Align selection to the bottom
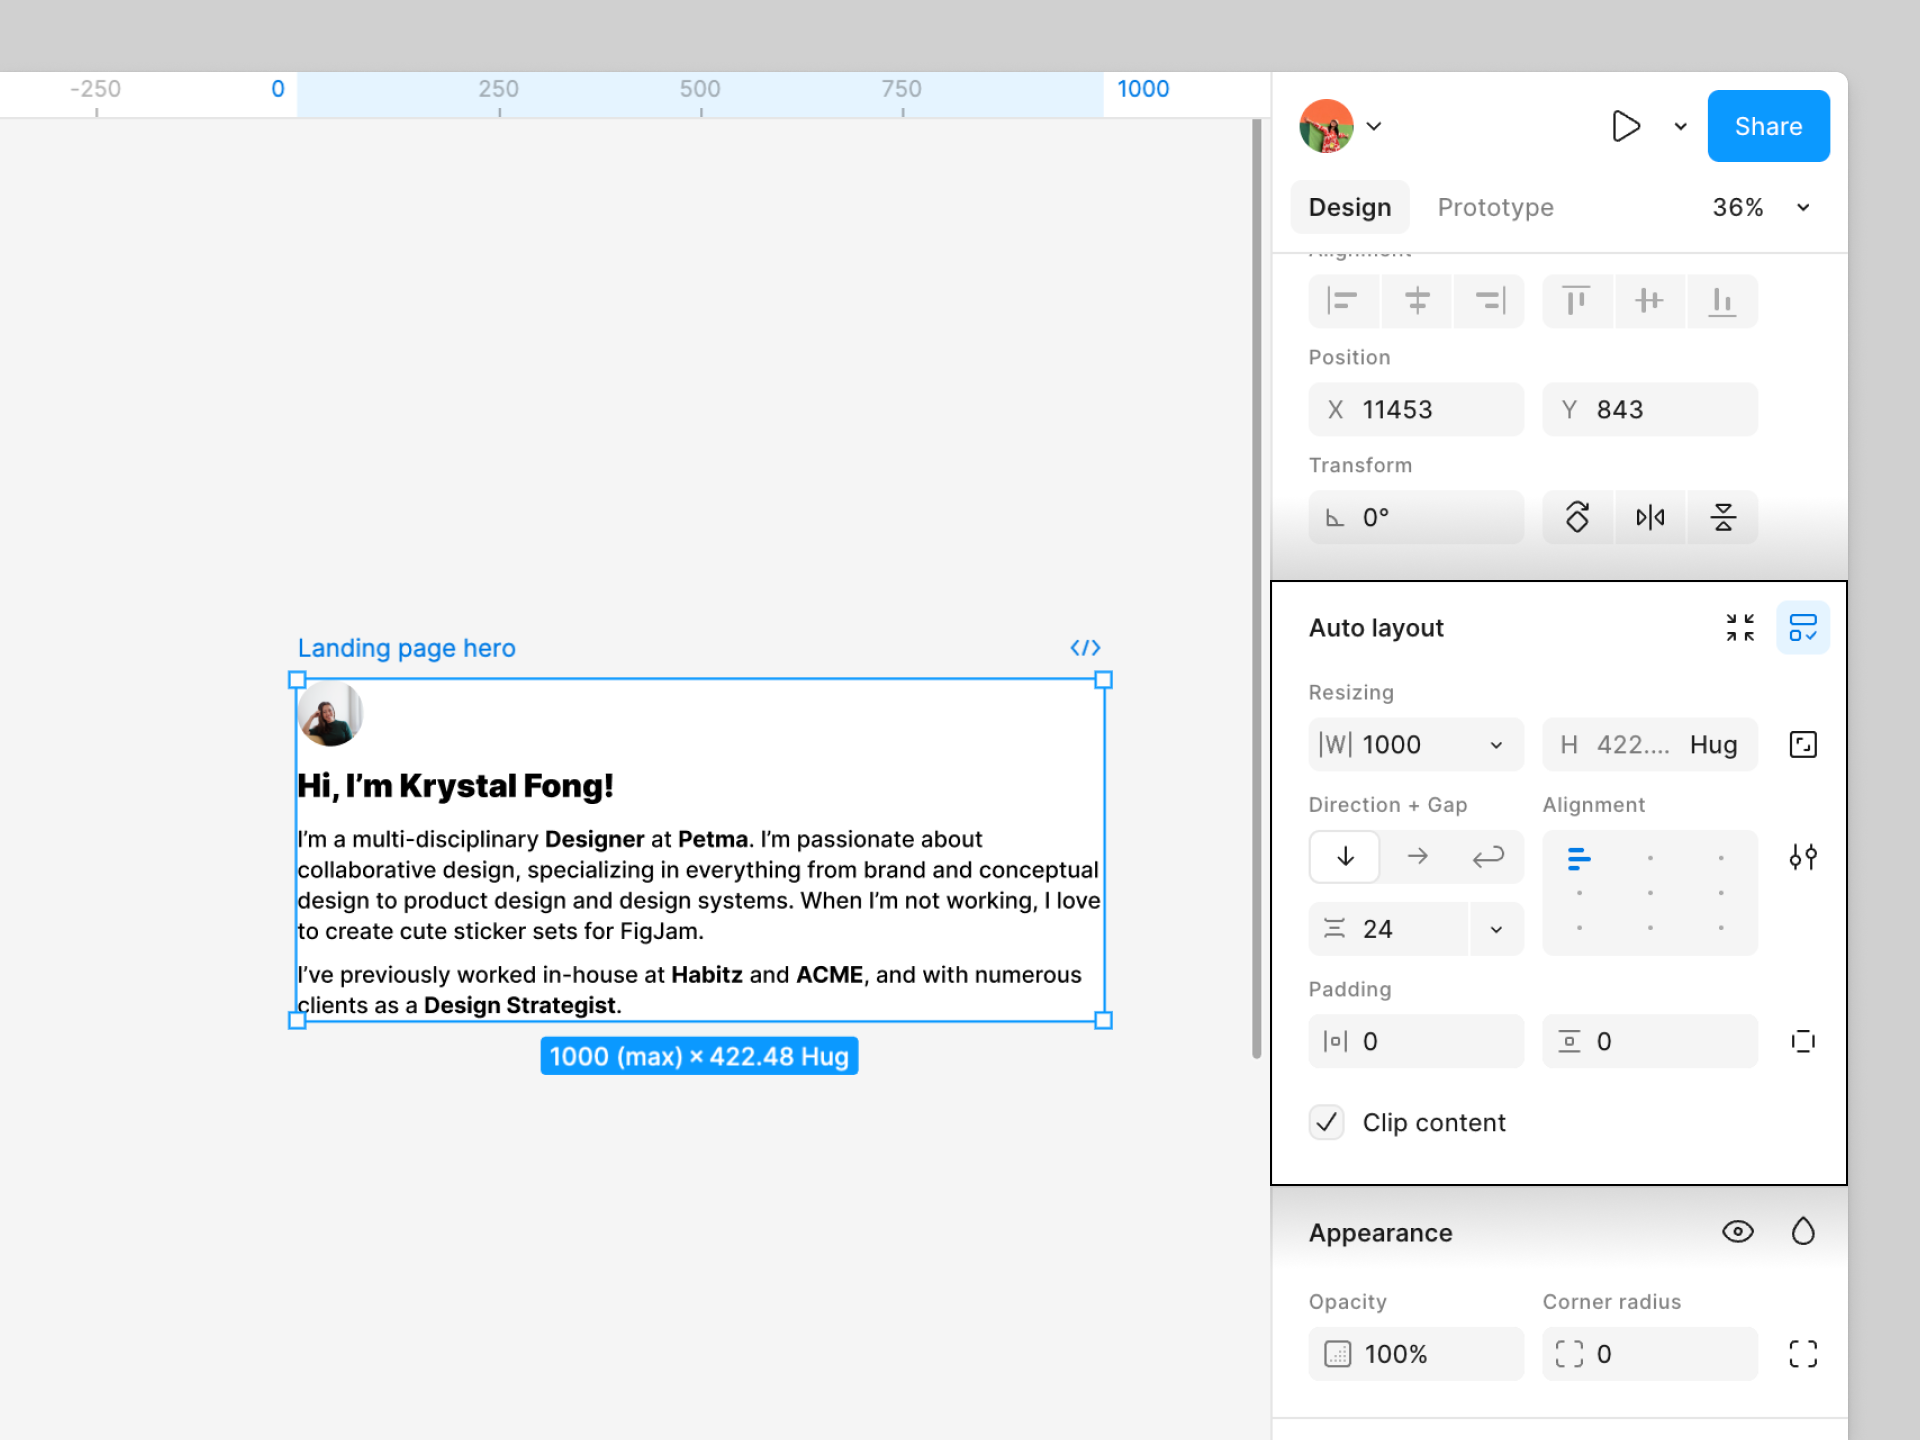The image size is (1920, 1440). click(1722, 301)
